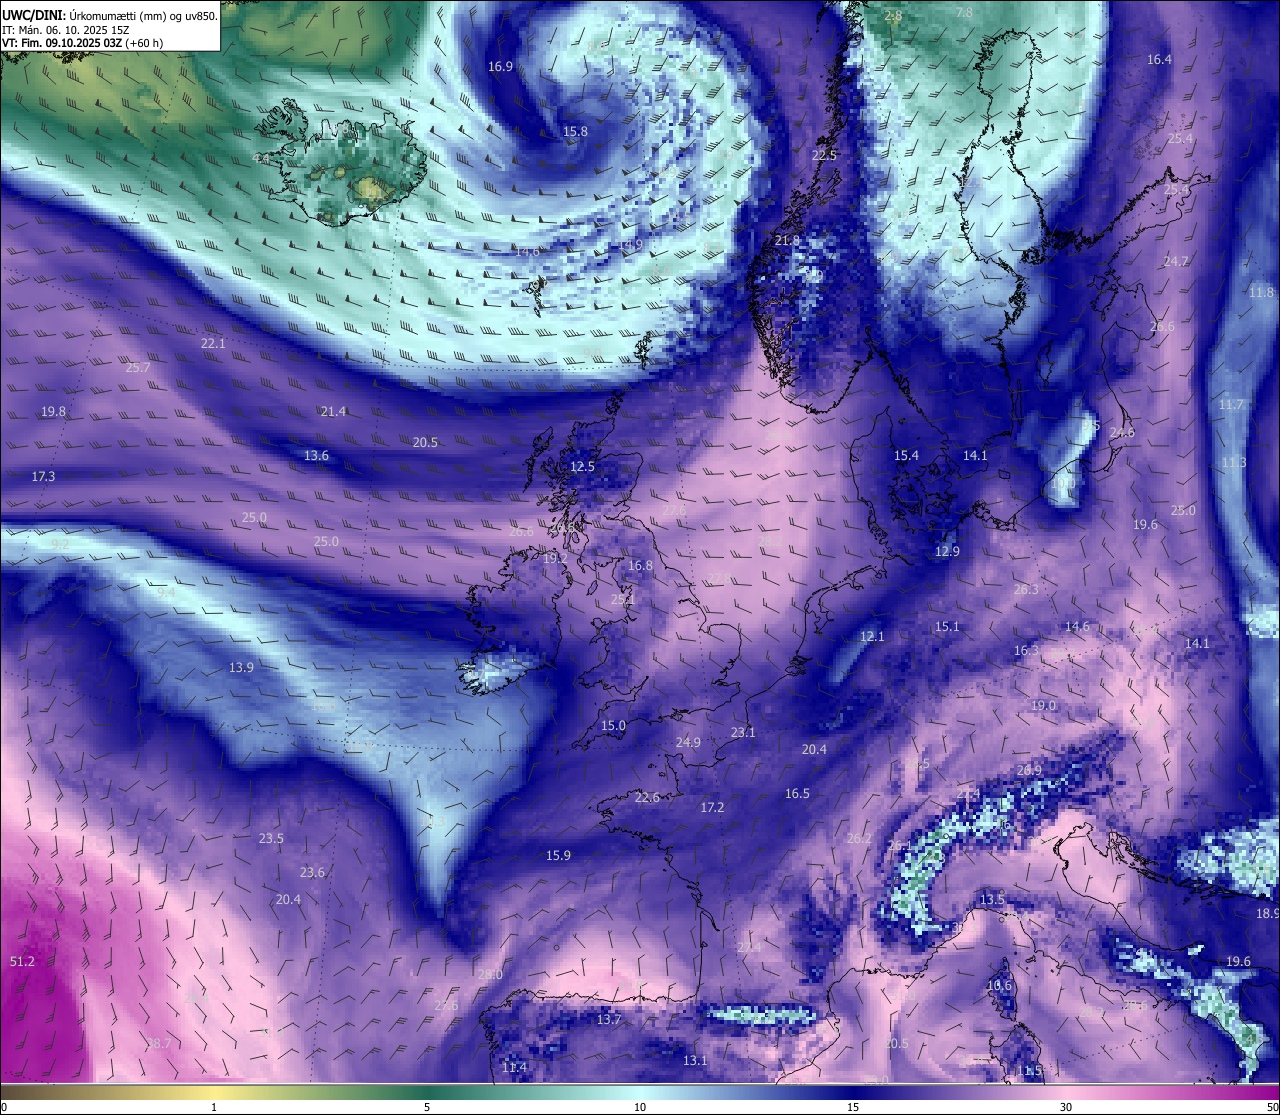Click the 18.9 value at the right edge
This screenshot has height=1115, width=1280.
pos(1268,914)
